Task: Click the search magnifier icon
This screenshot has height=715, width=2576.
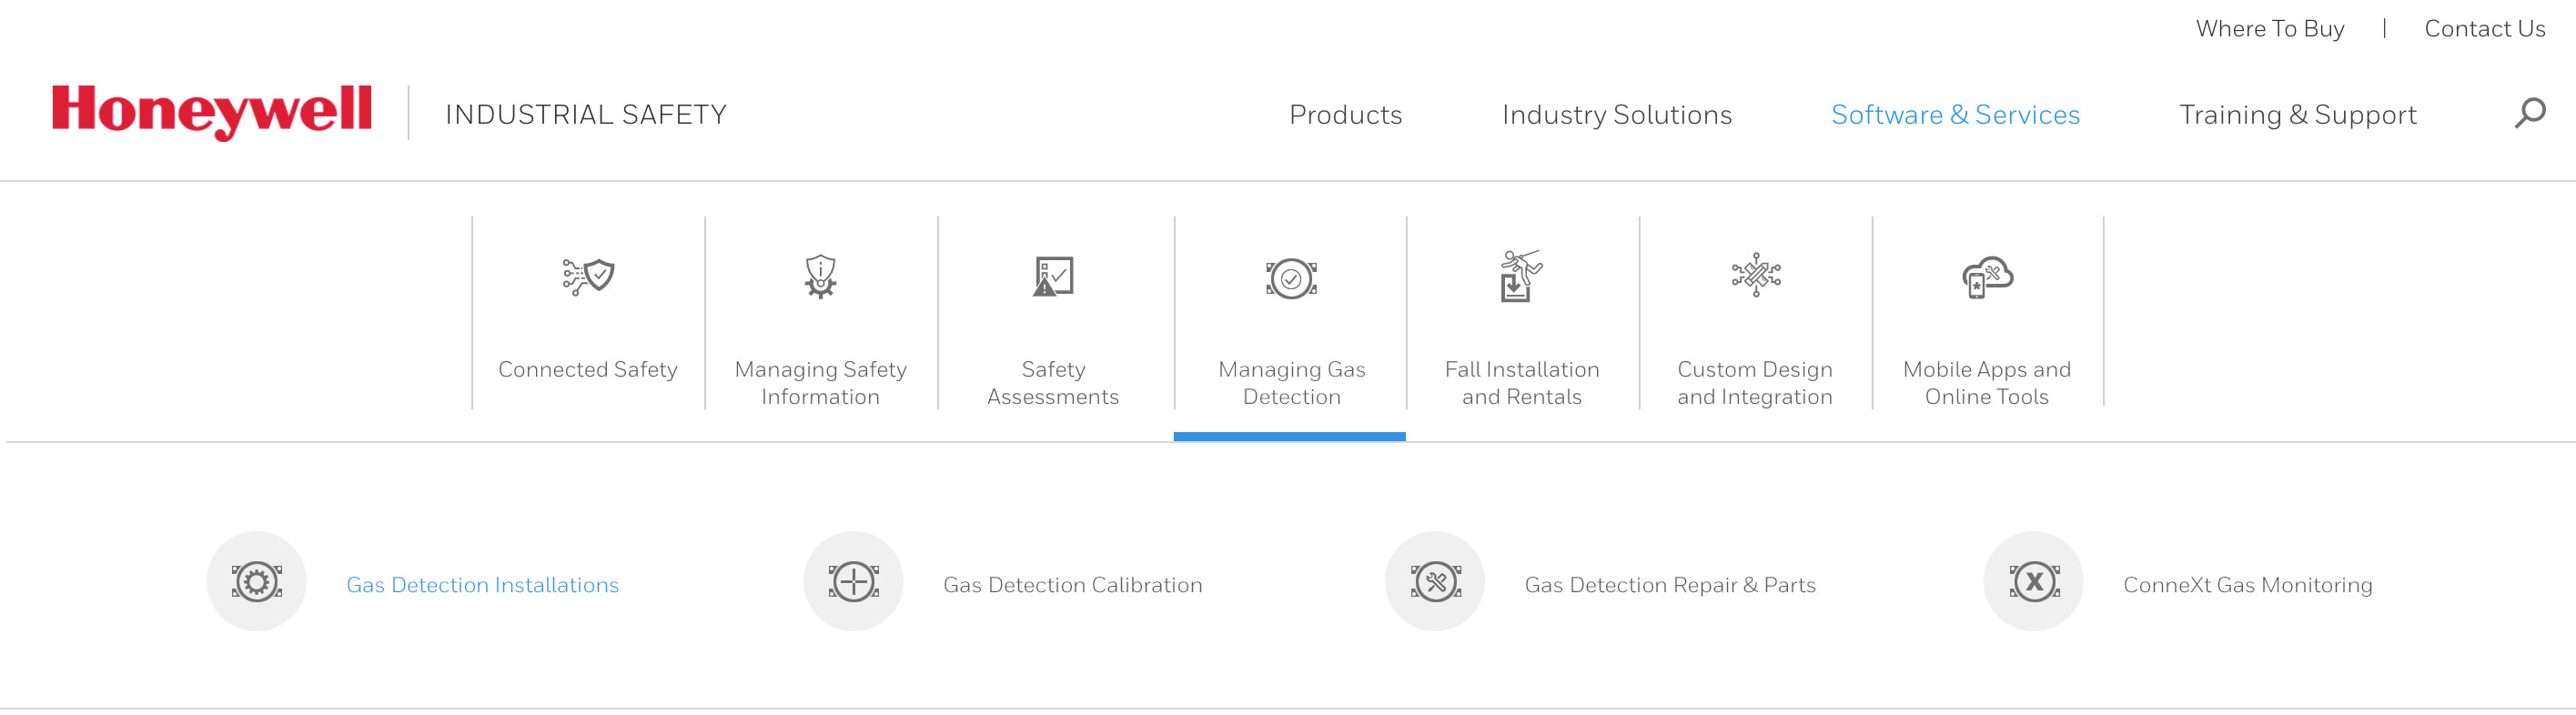Action: click(x=2529, y=113)
